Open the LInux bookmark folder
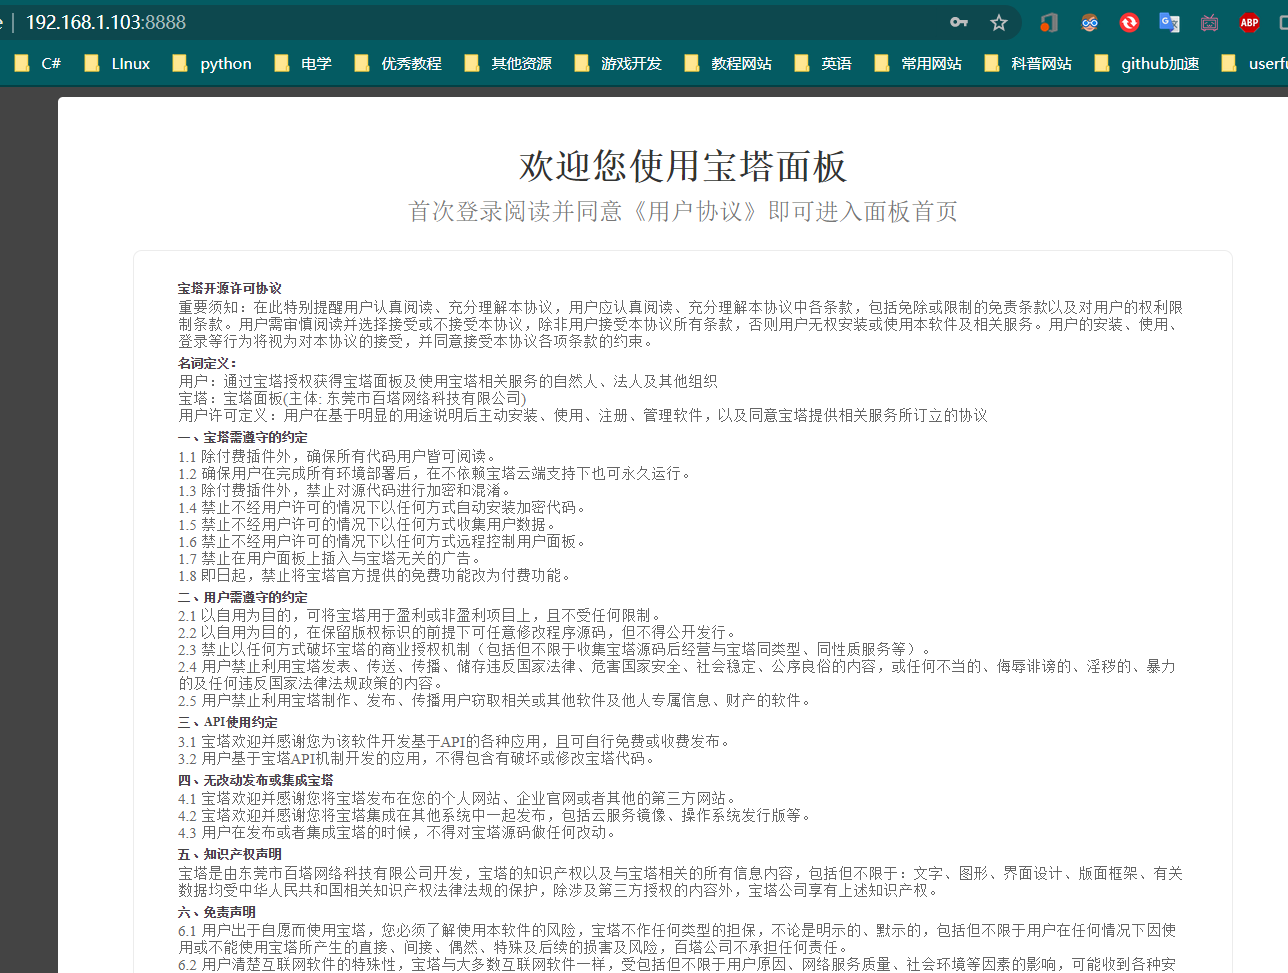This screenshot has height=973, width=1288. (x=117, y=63)
